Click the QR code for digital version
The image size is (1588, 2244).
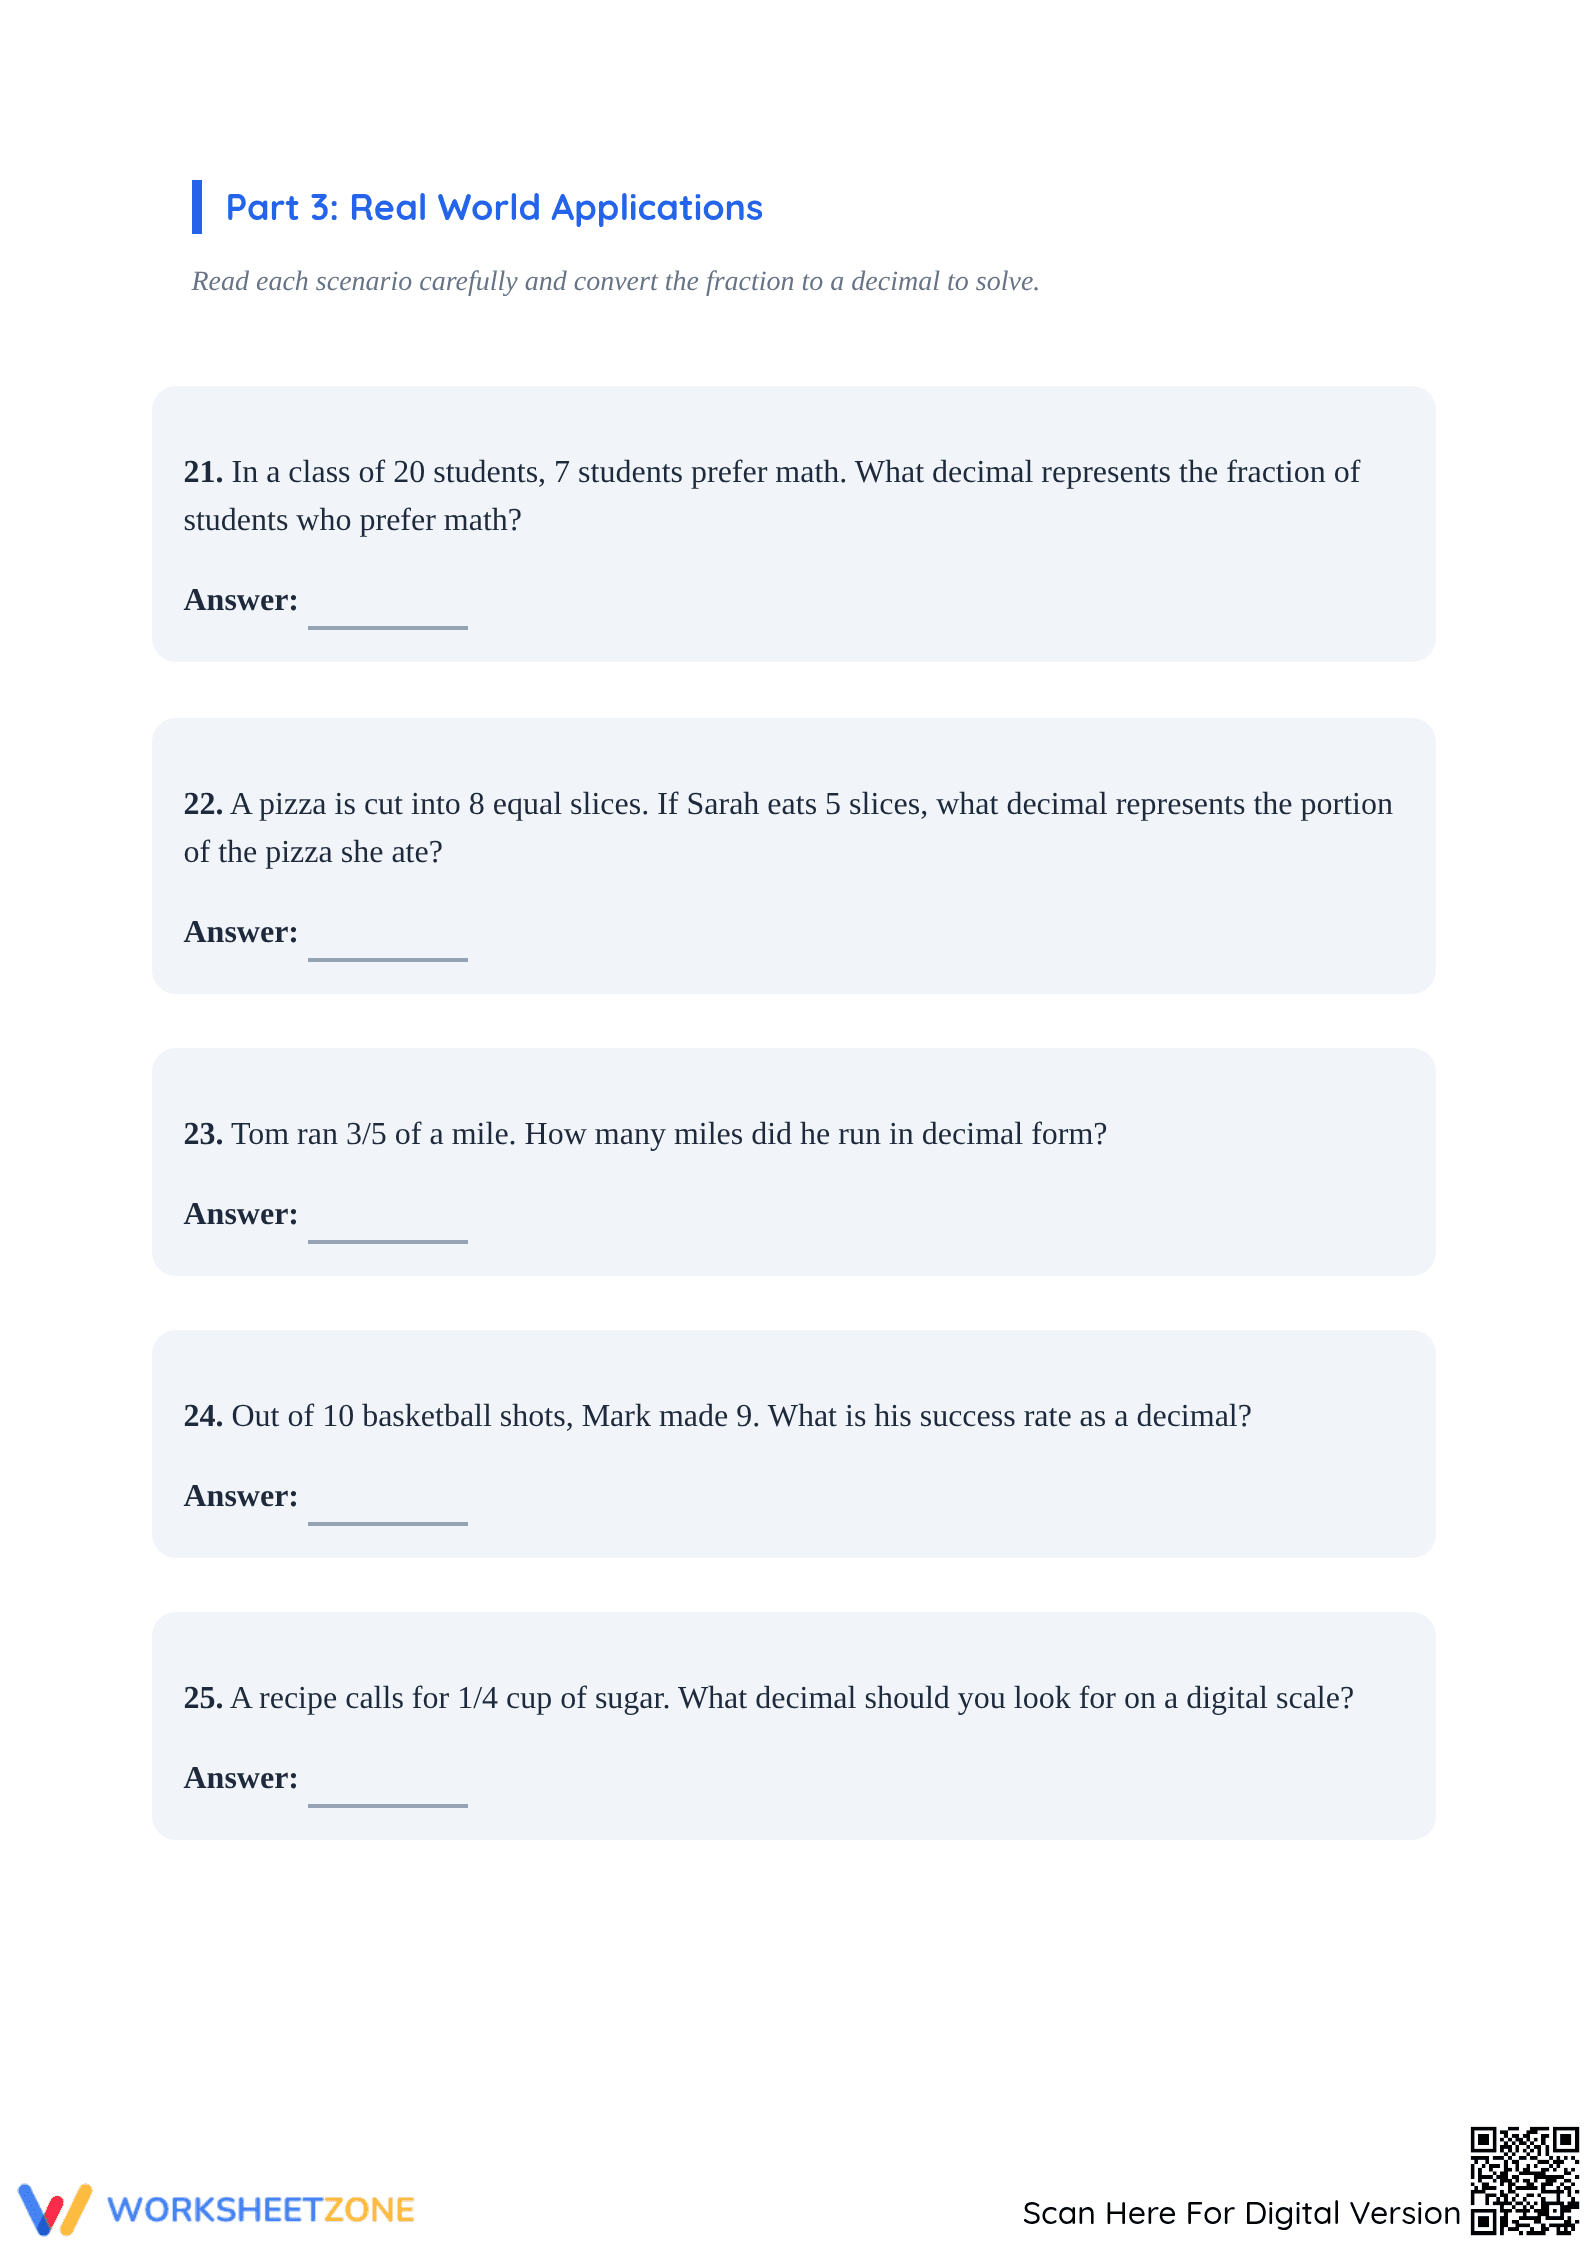pyautogui.click(x=1524, y=2181)
